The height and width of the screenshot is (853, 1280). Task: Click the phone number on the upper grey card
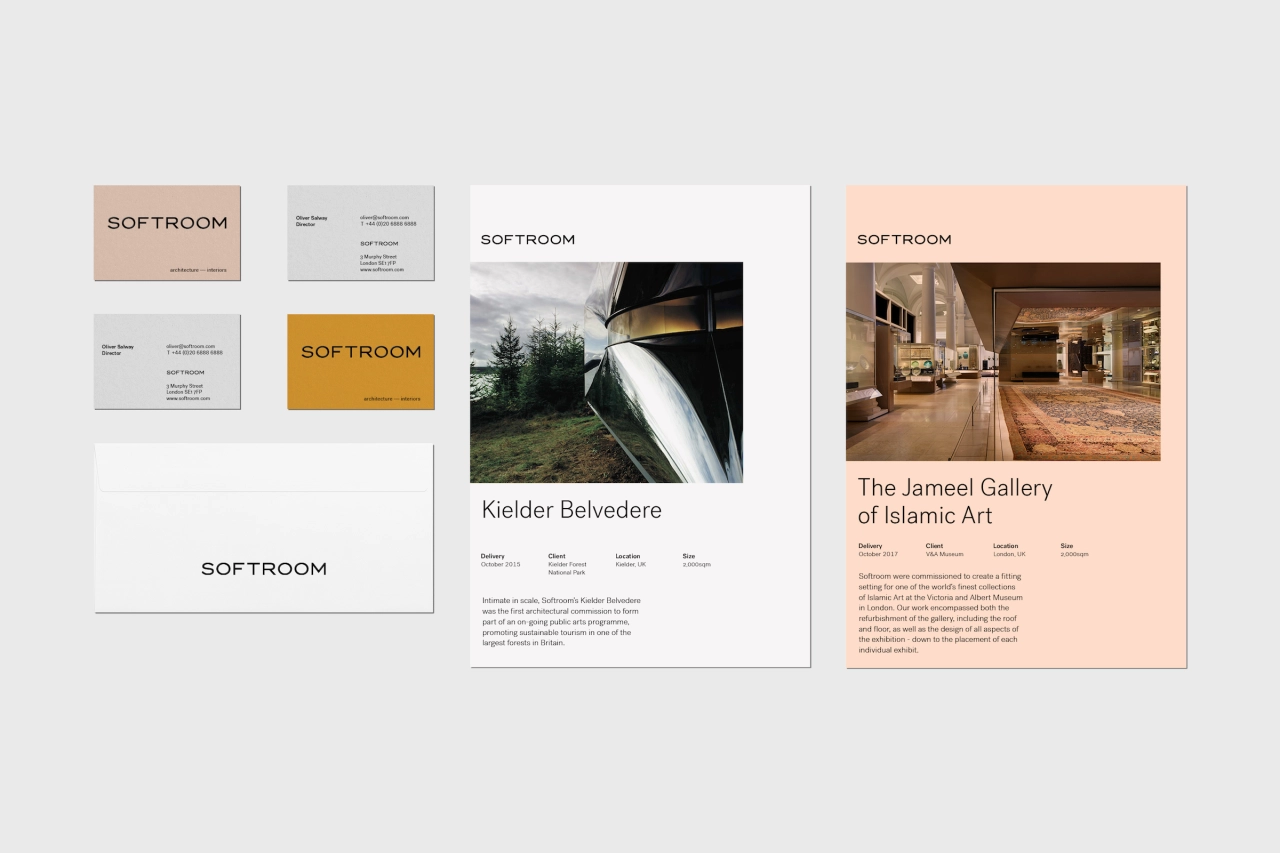(388, 224)
